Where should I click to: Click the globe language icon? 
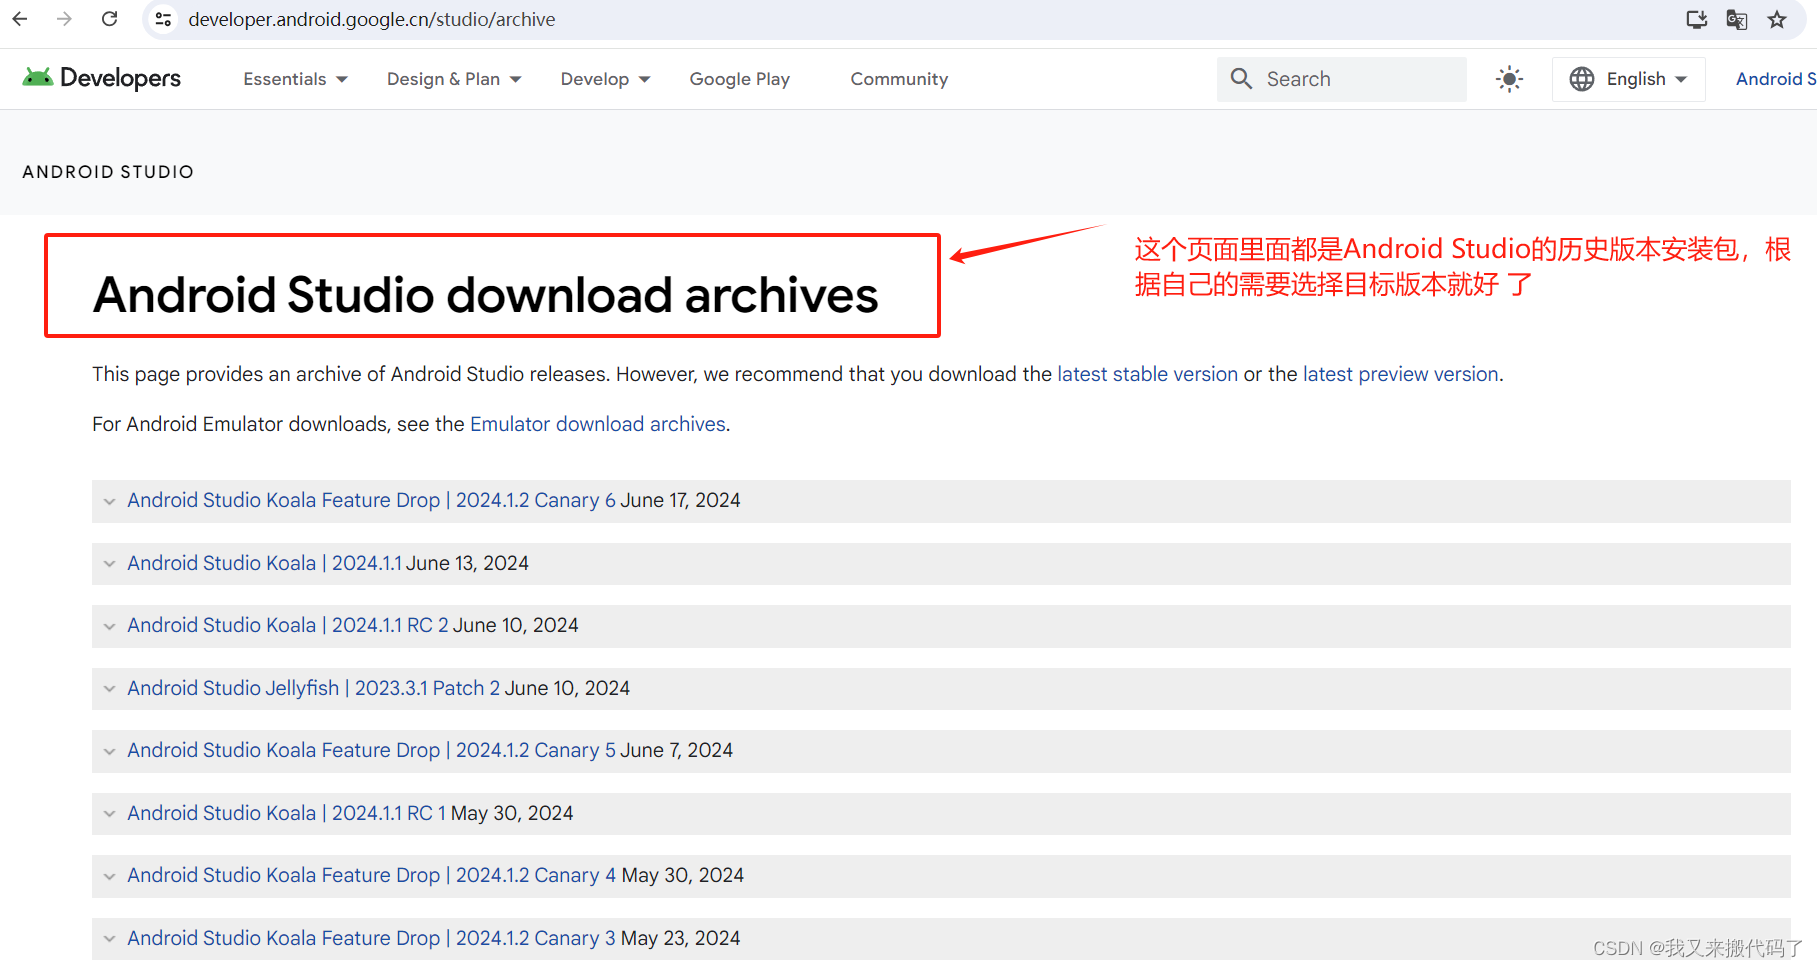1582,79
